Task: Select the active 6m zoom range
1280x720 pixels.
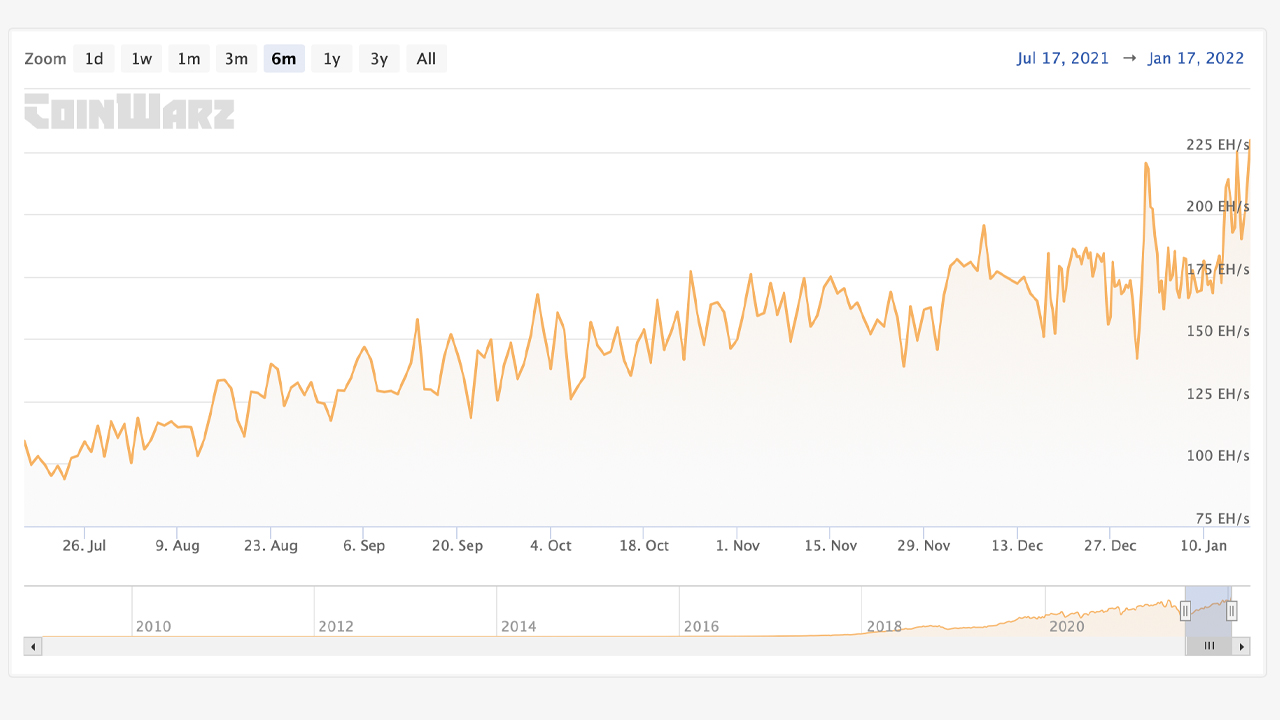Action: 284,59
